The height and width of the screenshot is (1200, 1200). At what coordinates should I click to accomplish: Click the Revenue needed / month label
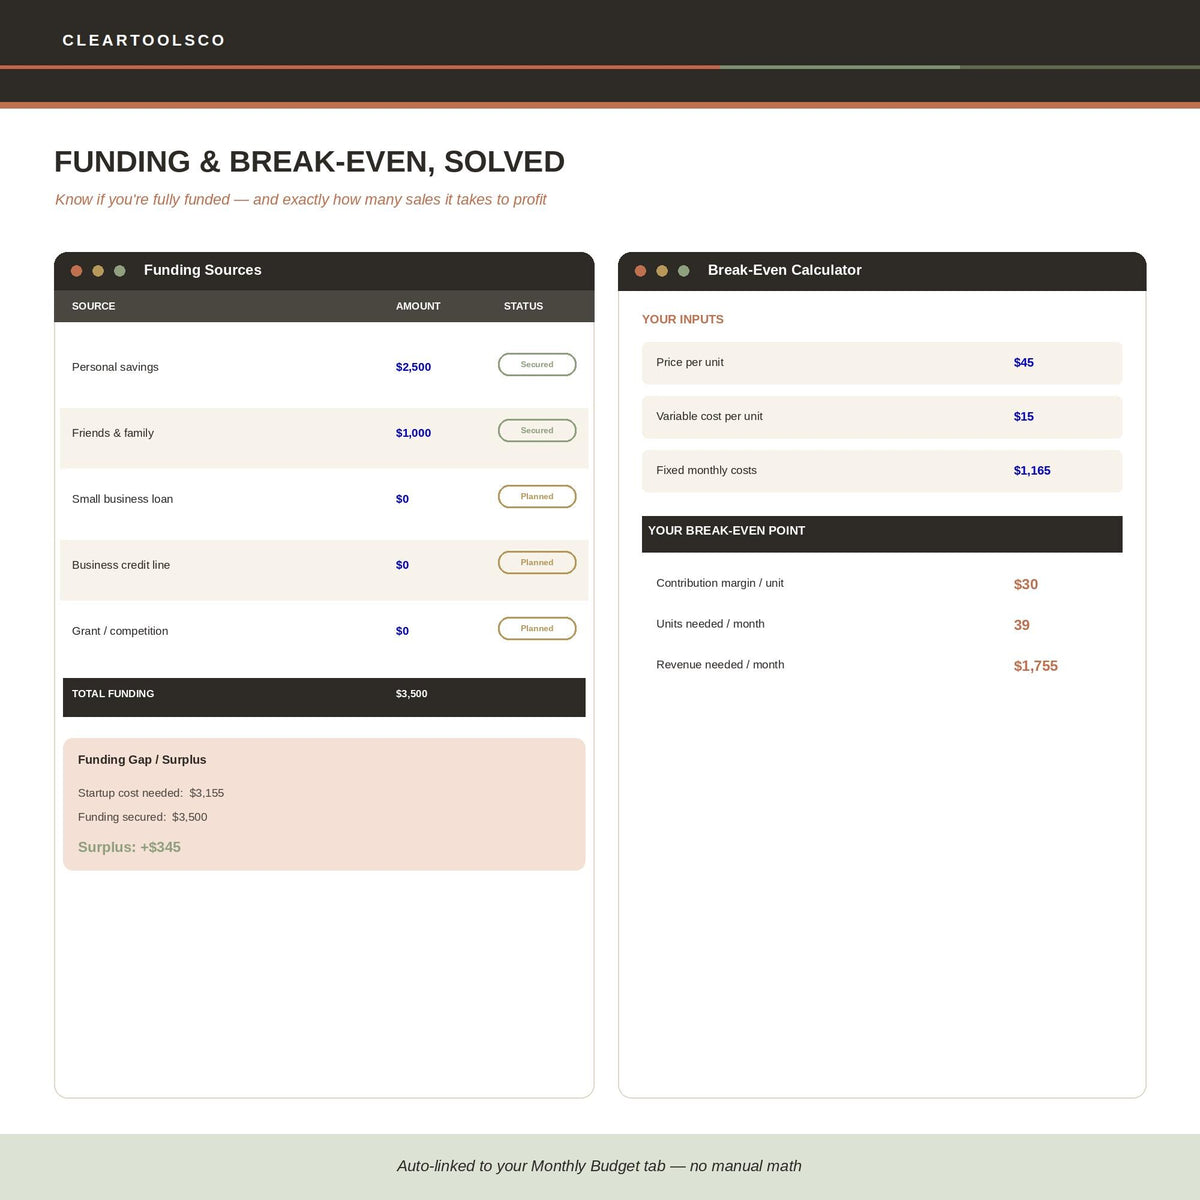click(720, 665)
